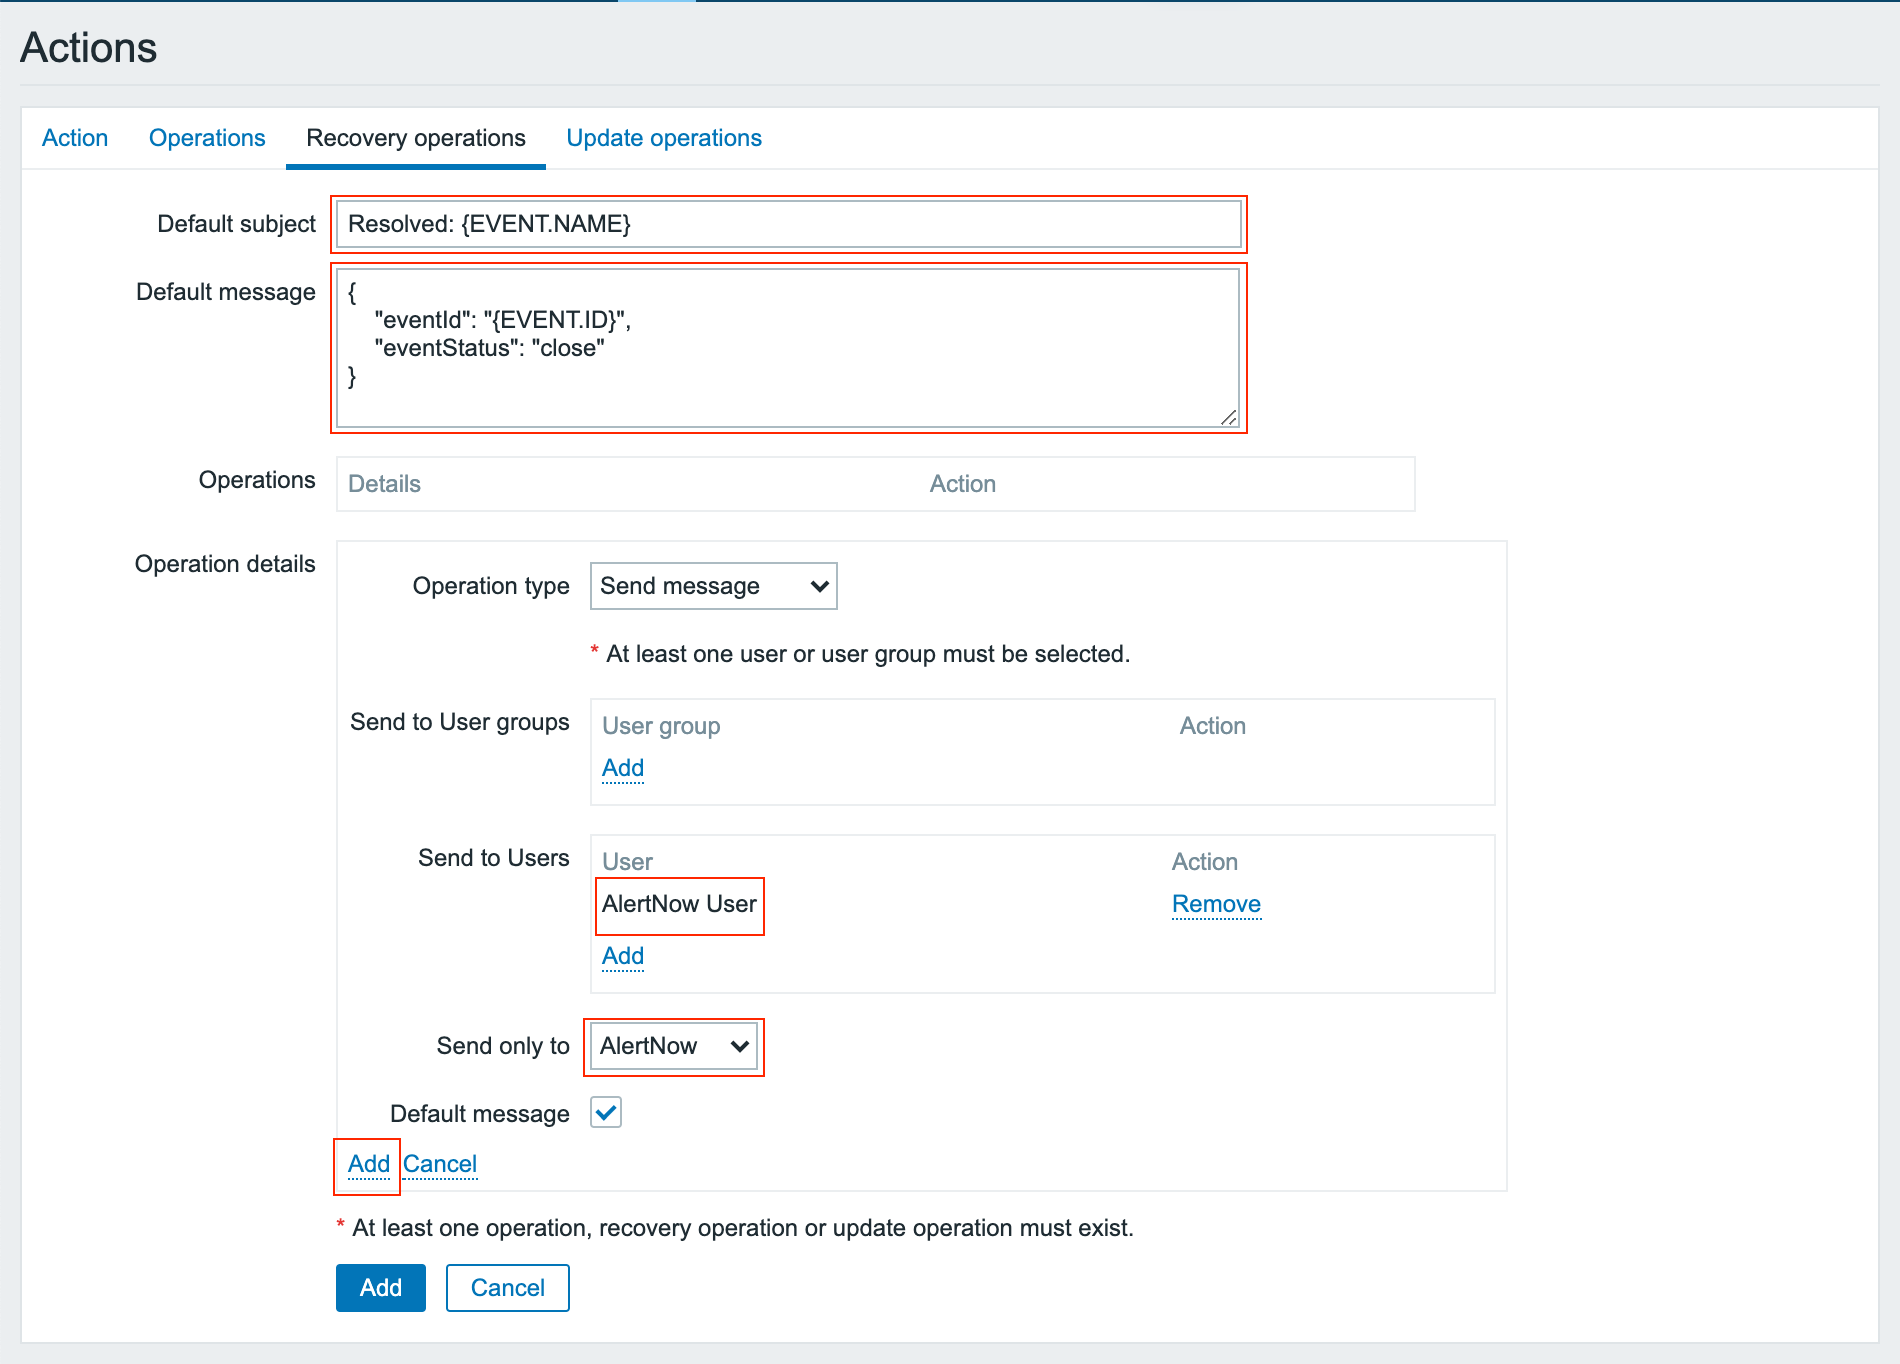
Task: Open the Operations tab
Action: coord(207,138)
